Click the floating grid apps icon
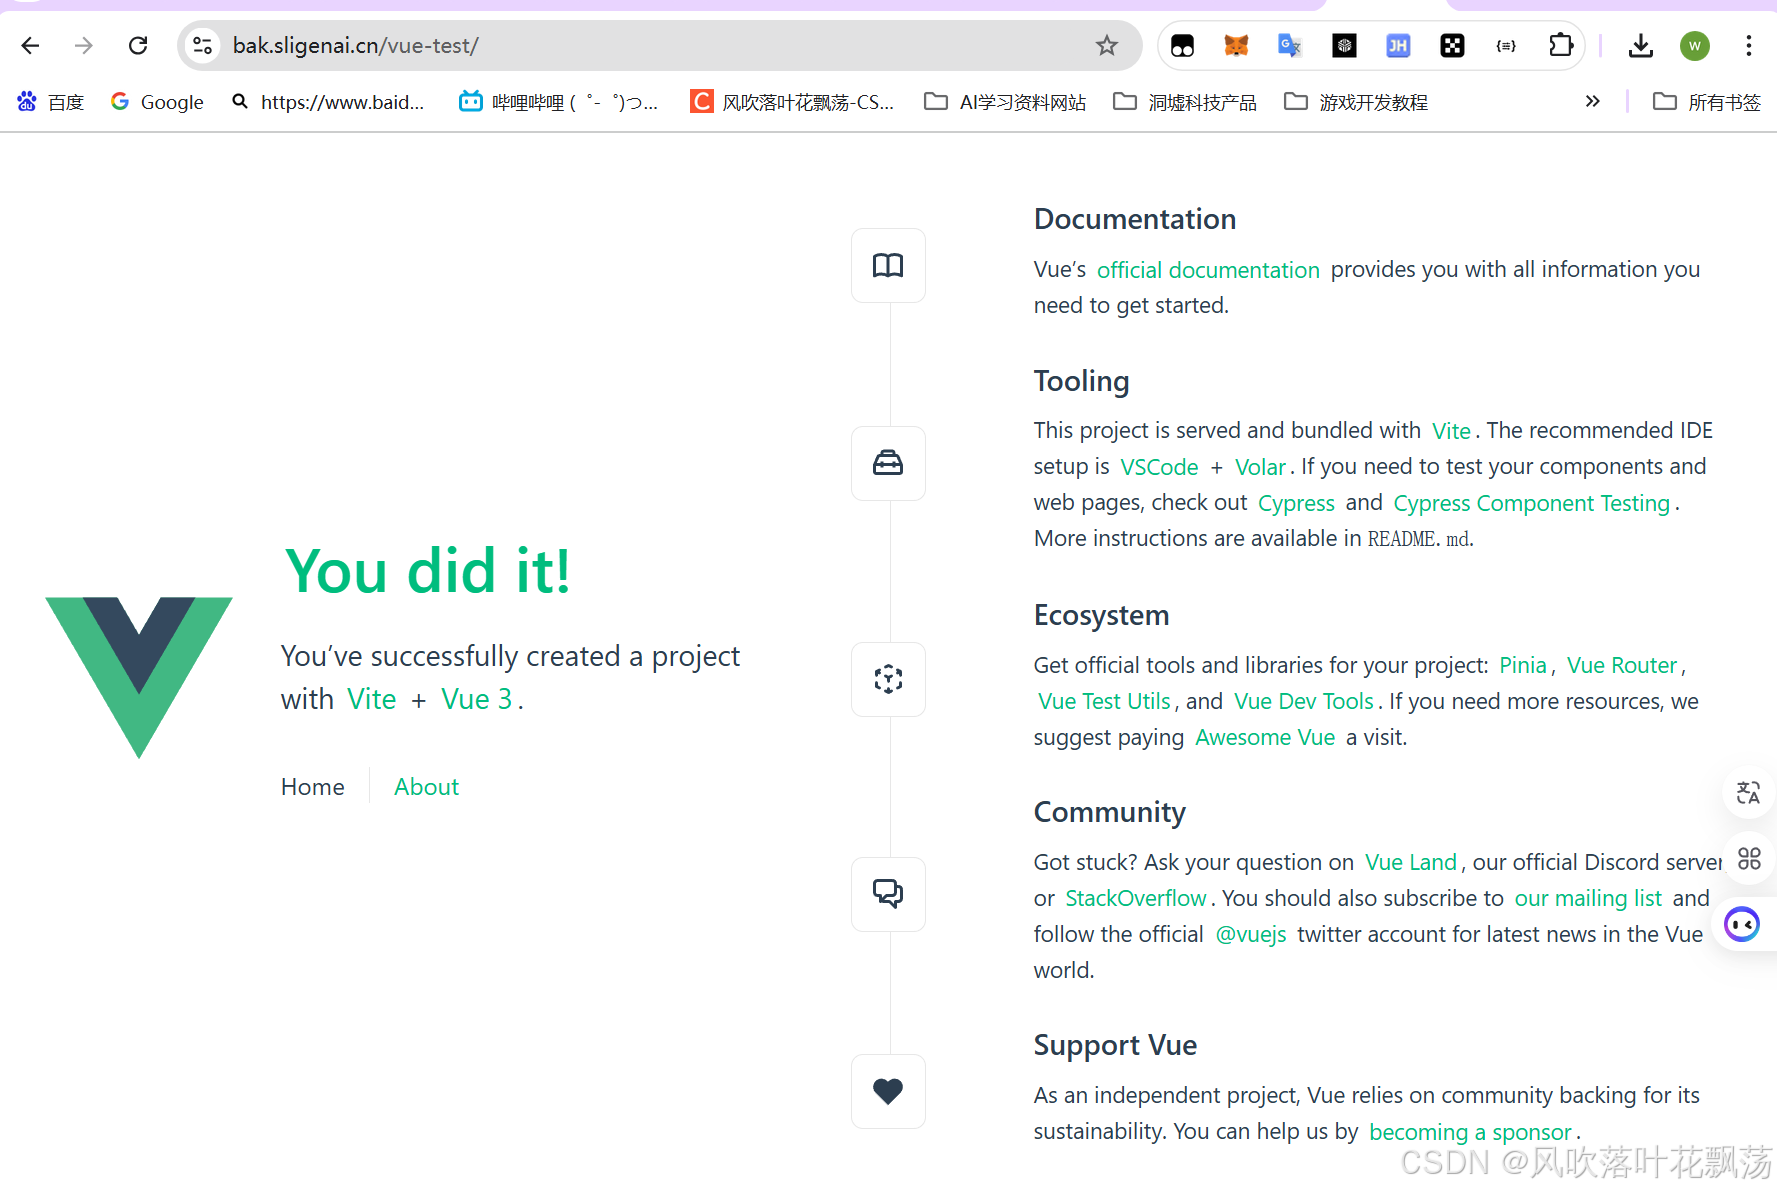This screenshot has height=1192, width=1777. point(1748,858)
